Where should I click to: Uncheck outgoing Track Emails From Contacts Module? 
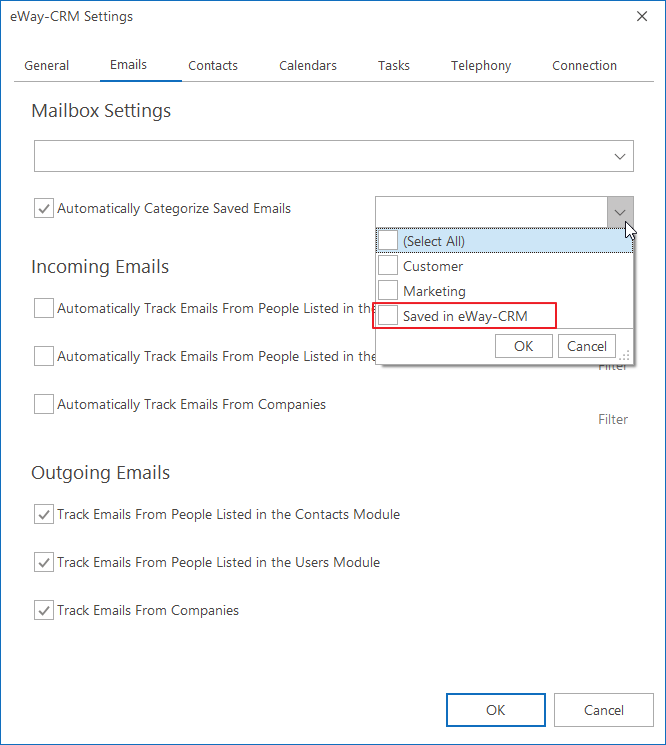(x=44, y=514)
